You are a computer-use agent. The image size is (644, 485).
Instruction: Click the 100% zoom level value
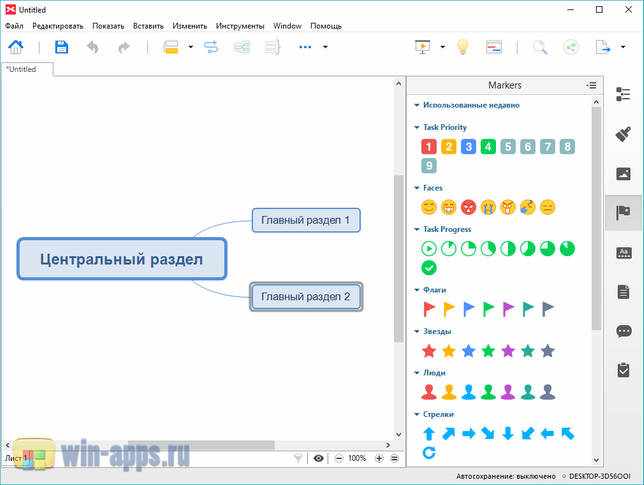click(357, 458)
